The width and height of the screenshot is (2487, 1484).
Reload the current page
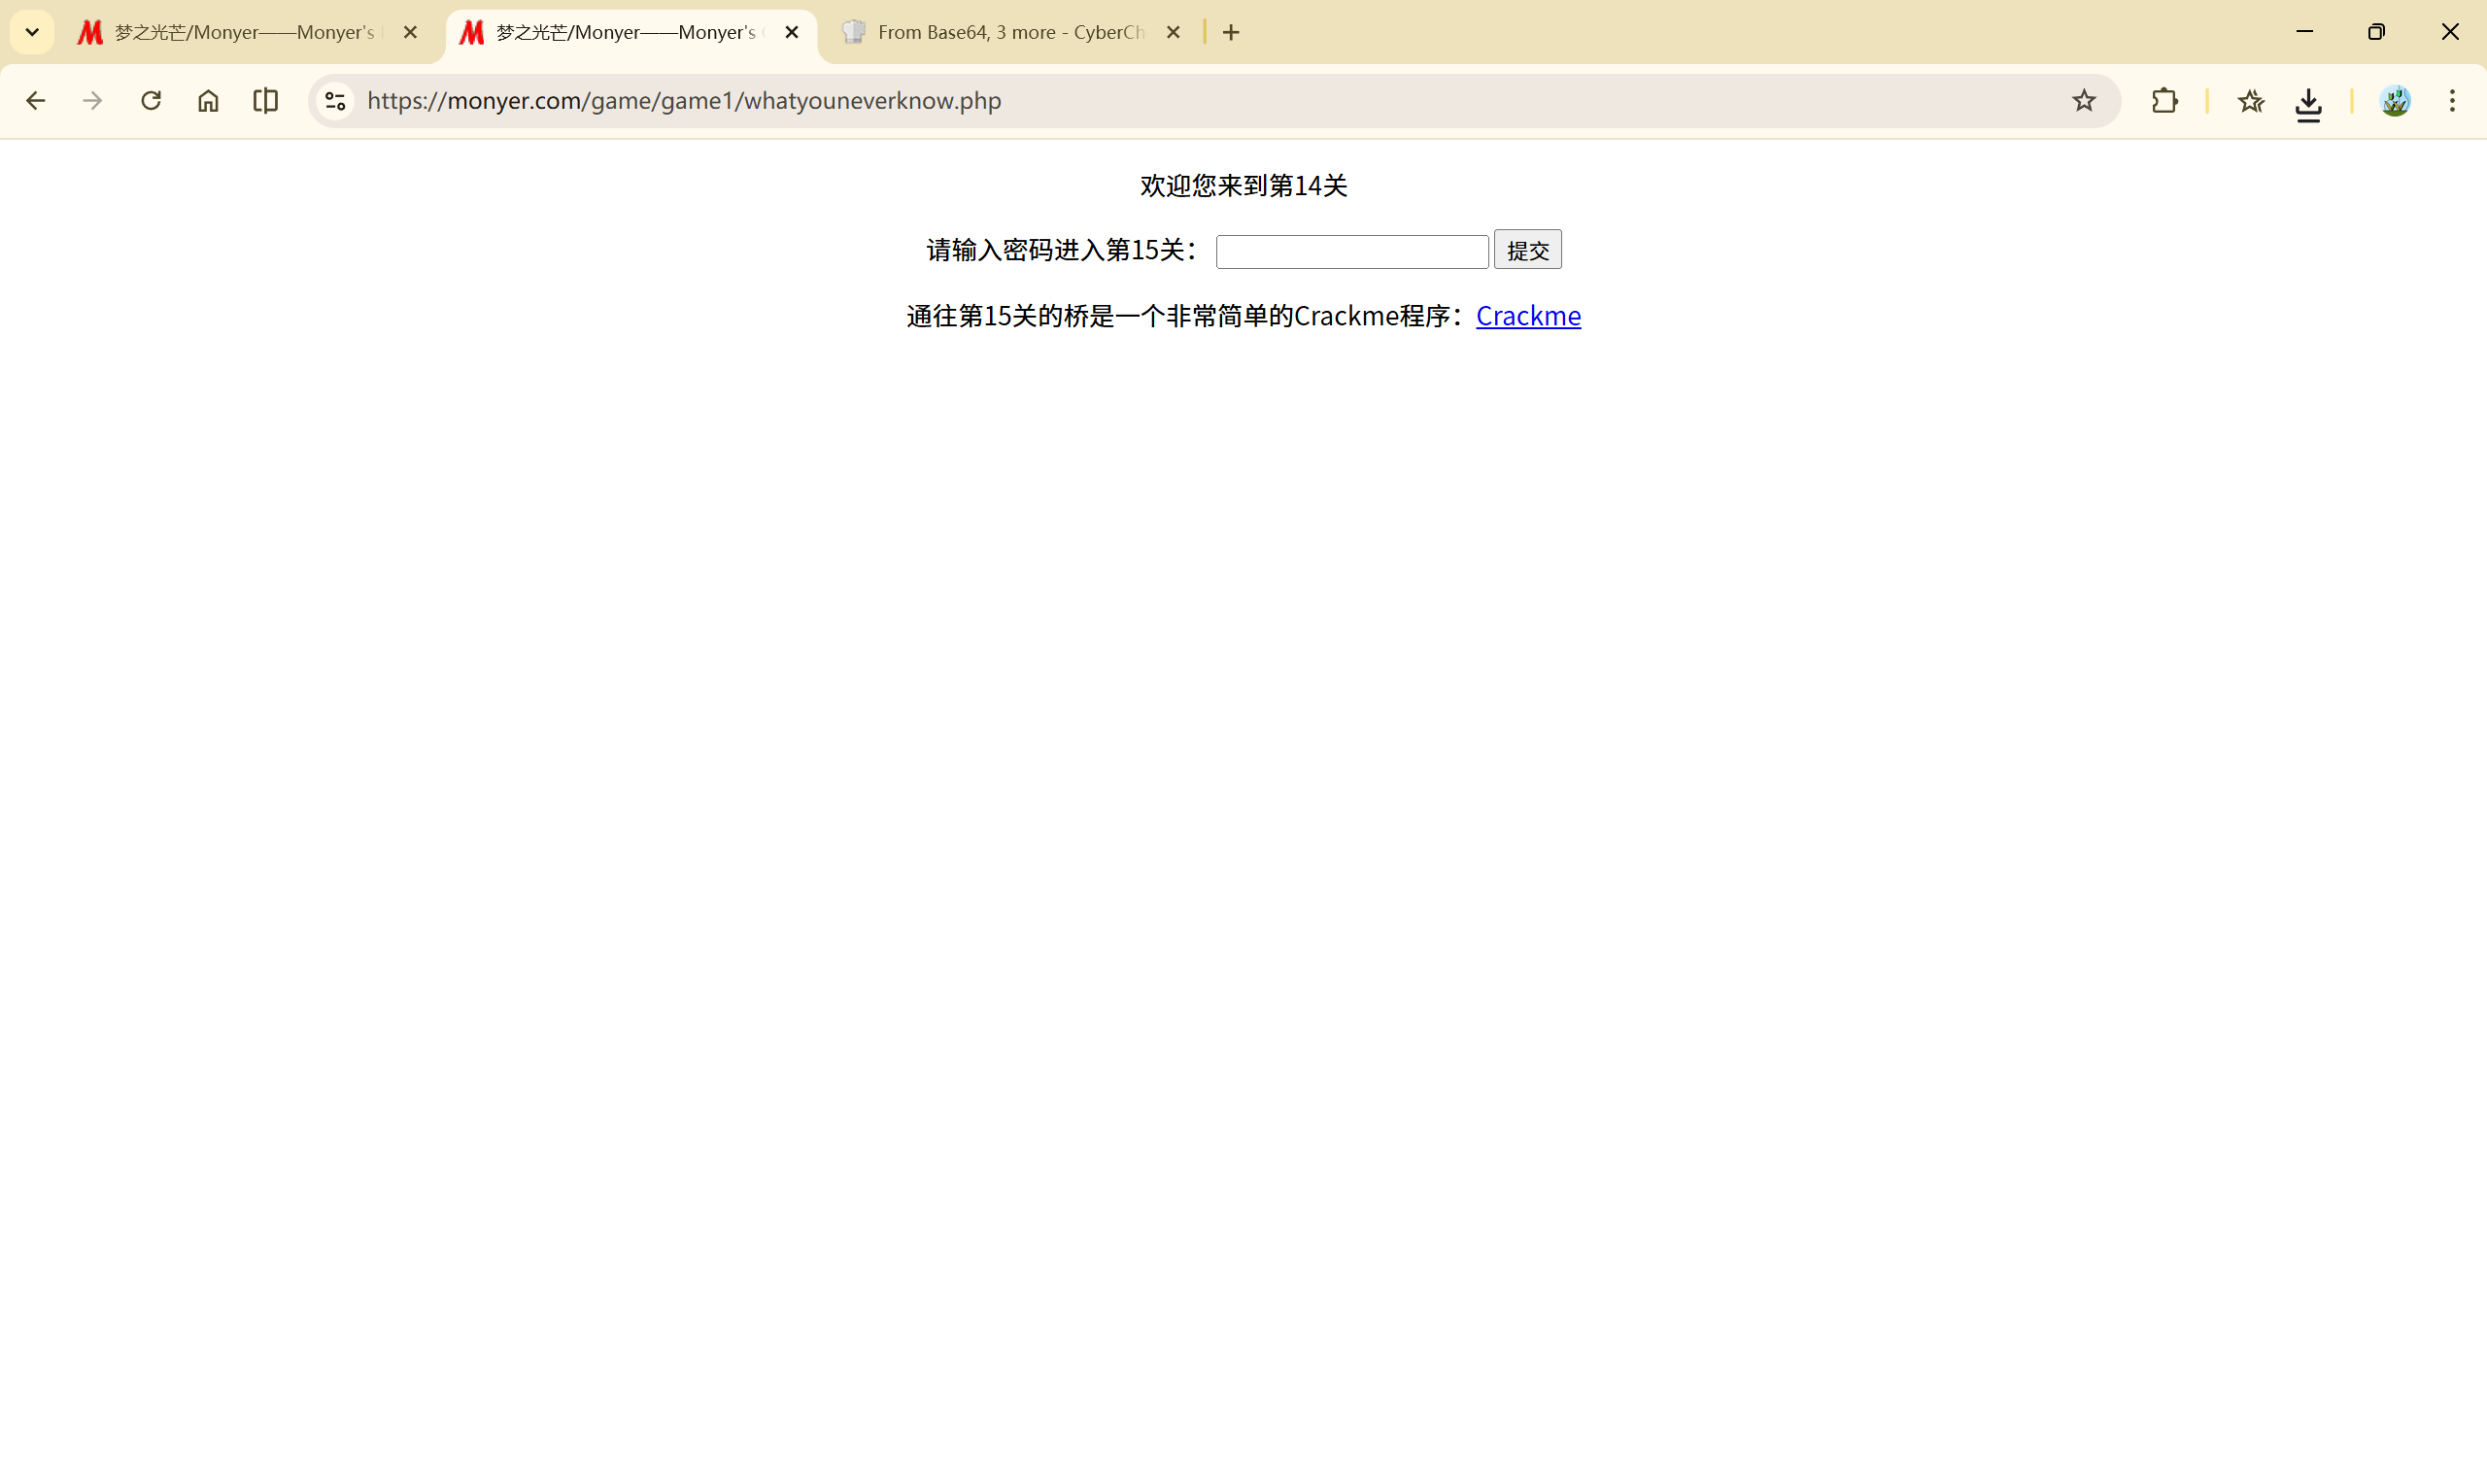click(x=151, y=101)
